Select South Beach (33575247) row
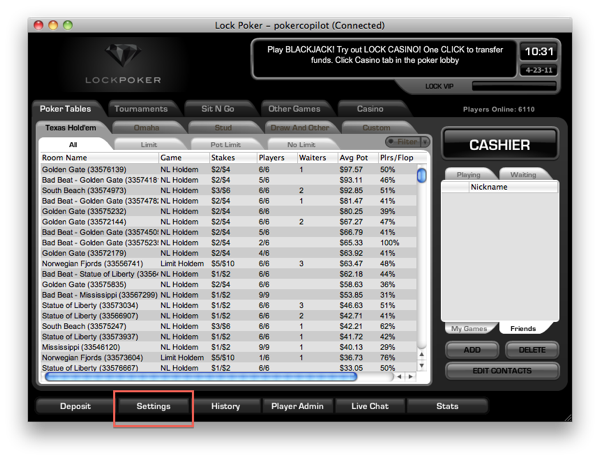 [x=228, y=326]
